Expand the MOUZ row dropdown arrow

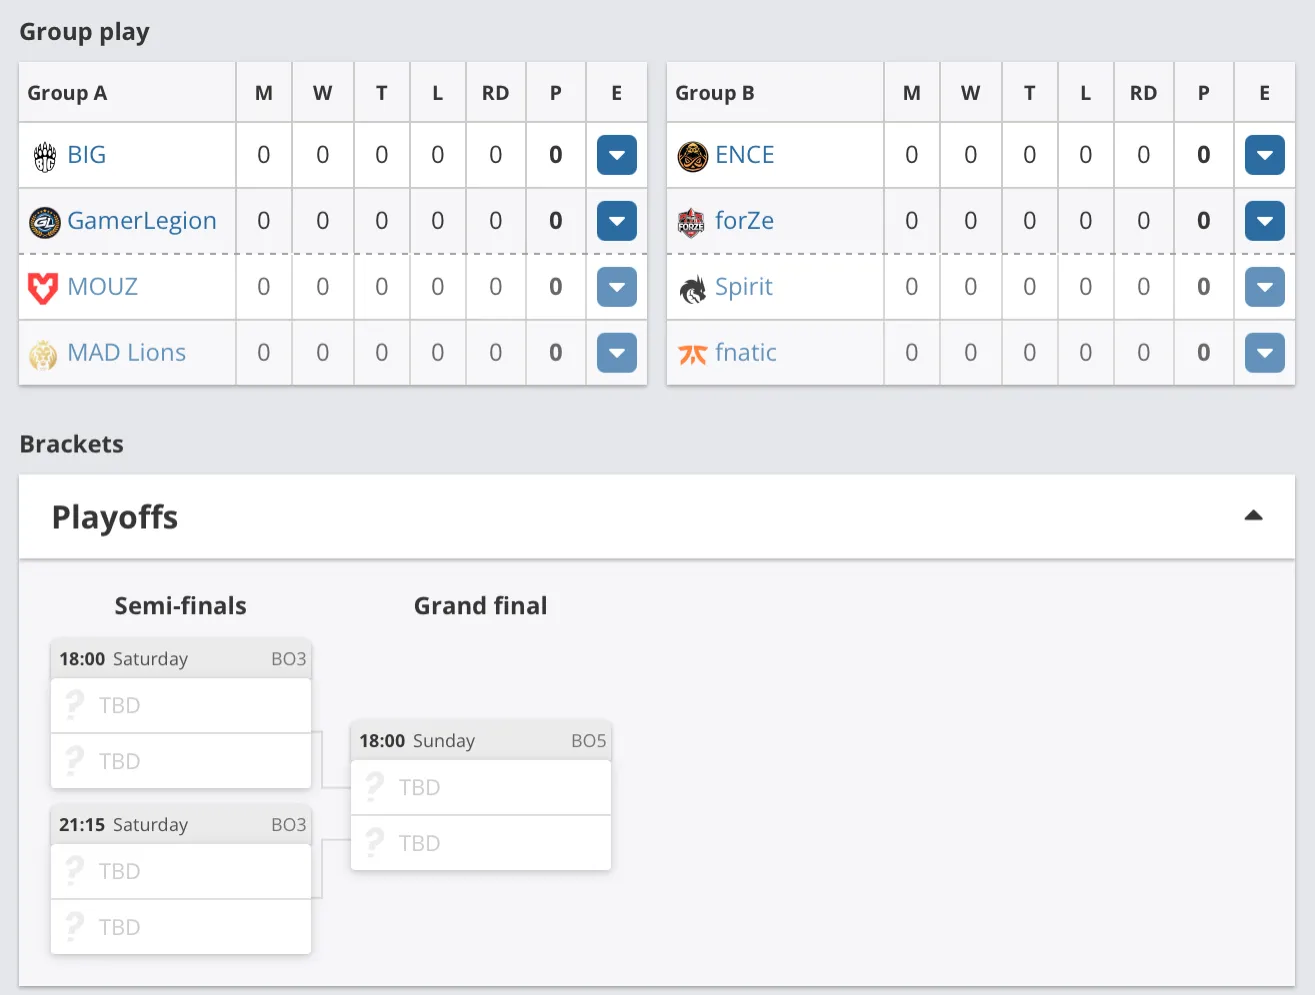pyautogui.click(x=617, y=287)
